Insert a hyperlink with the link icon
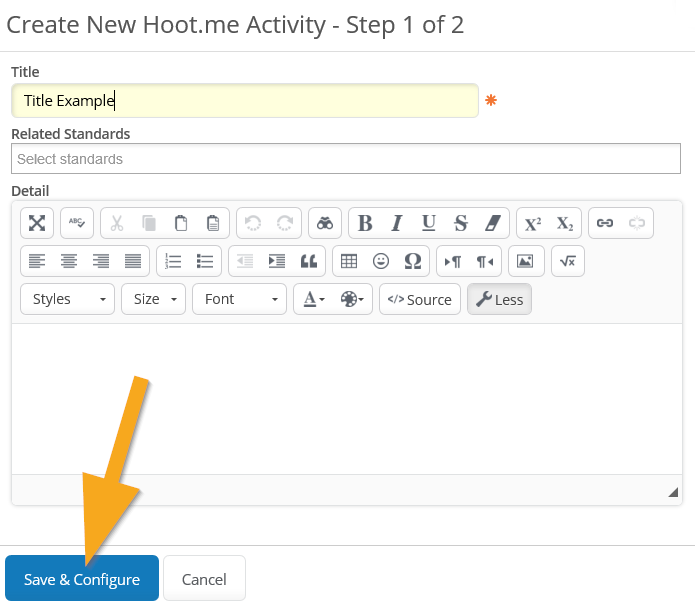 point(605,223)
